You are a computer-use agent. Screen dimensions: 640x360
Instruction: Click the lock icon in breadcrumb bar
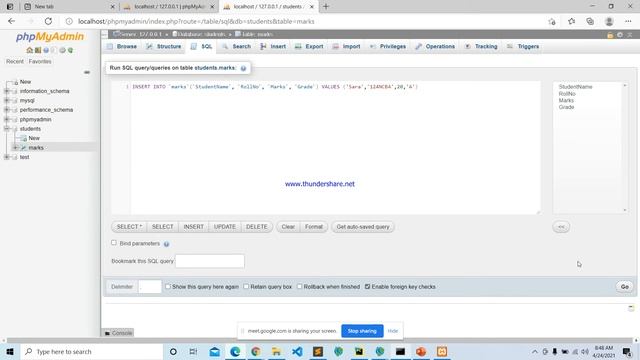[x=610, y=35]
